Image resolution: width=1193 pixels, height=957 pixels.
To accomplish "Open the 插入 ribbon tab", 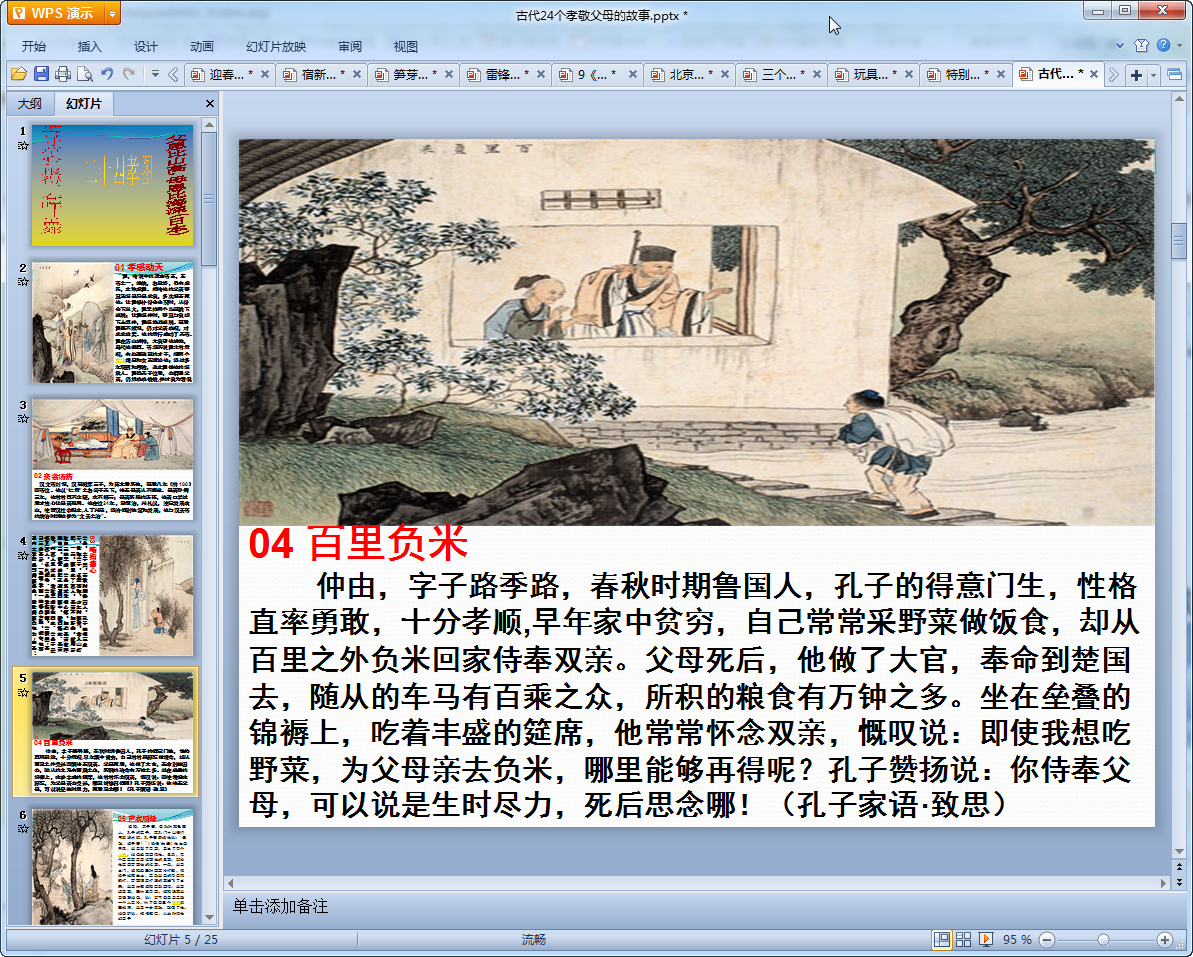I will click(x=90, y=46).
